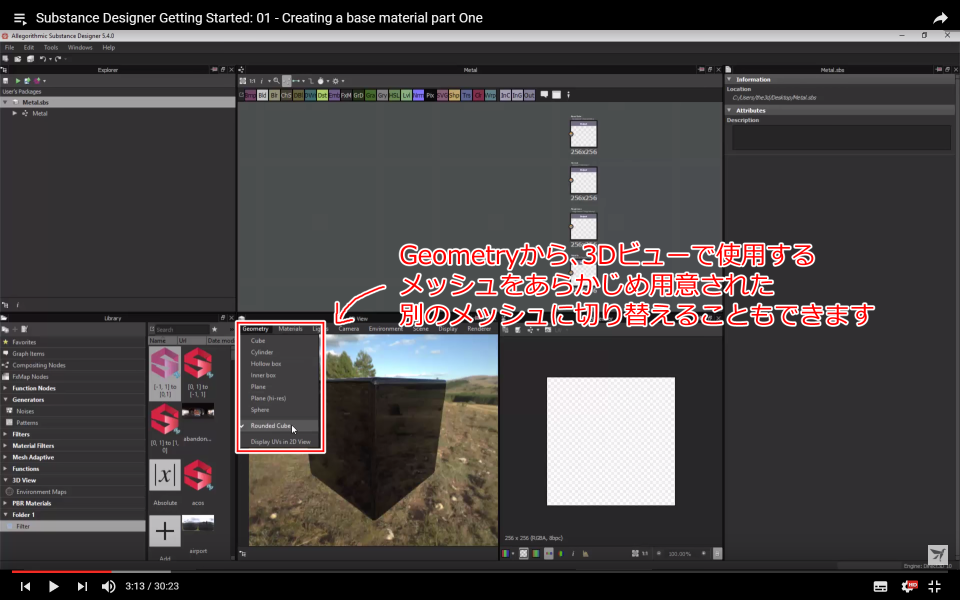Collapse the Information section in properties
960x600 pixels.
point(729,79)
